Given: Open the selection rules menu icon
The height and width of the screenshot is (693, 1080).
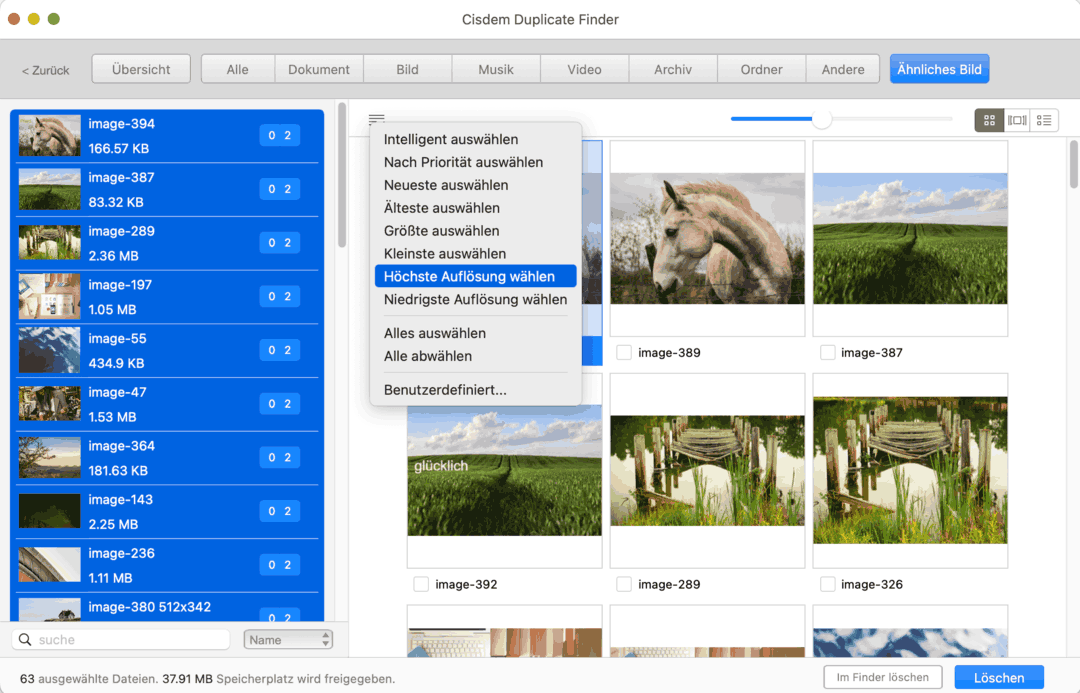Looking at the screenshot, I should [x=376, y=119].
